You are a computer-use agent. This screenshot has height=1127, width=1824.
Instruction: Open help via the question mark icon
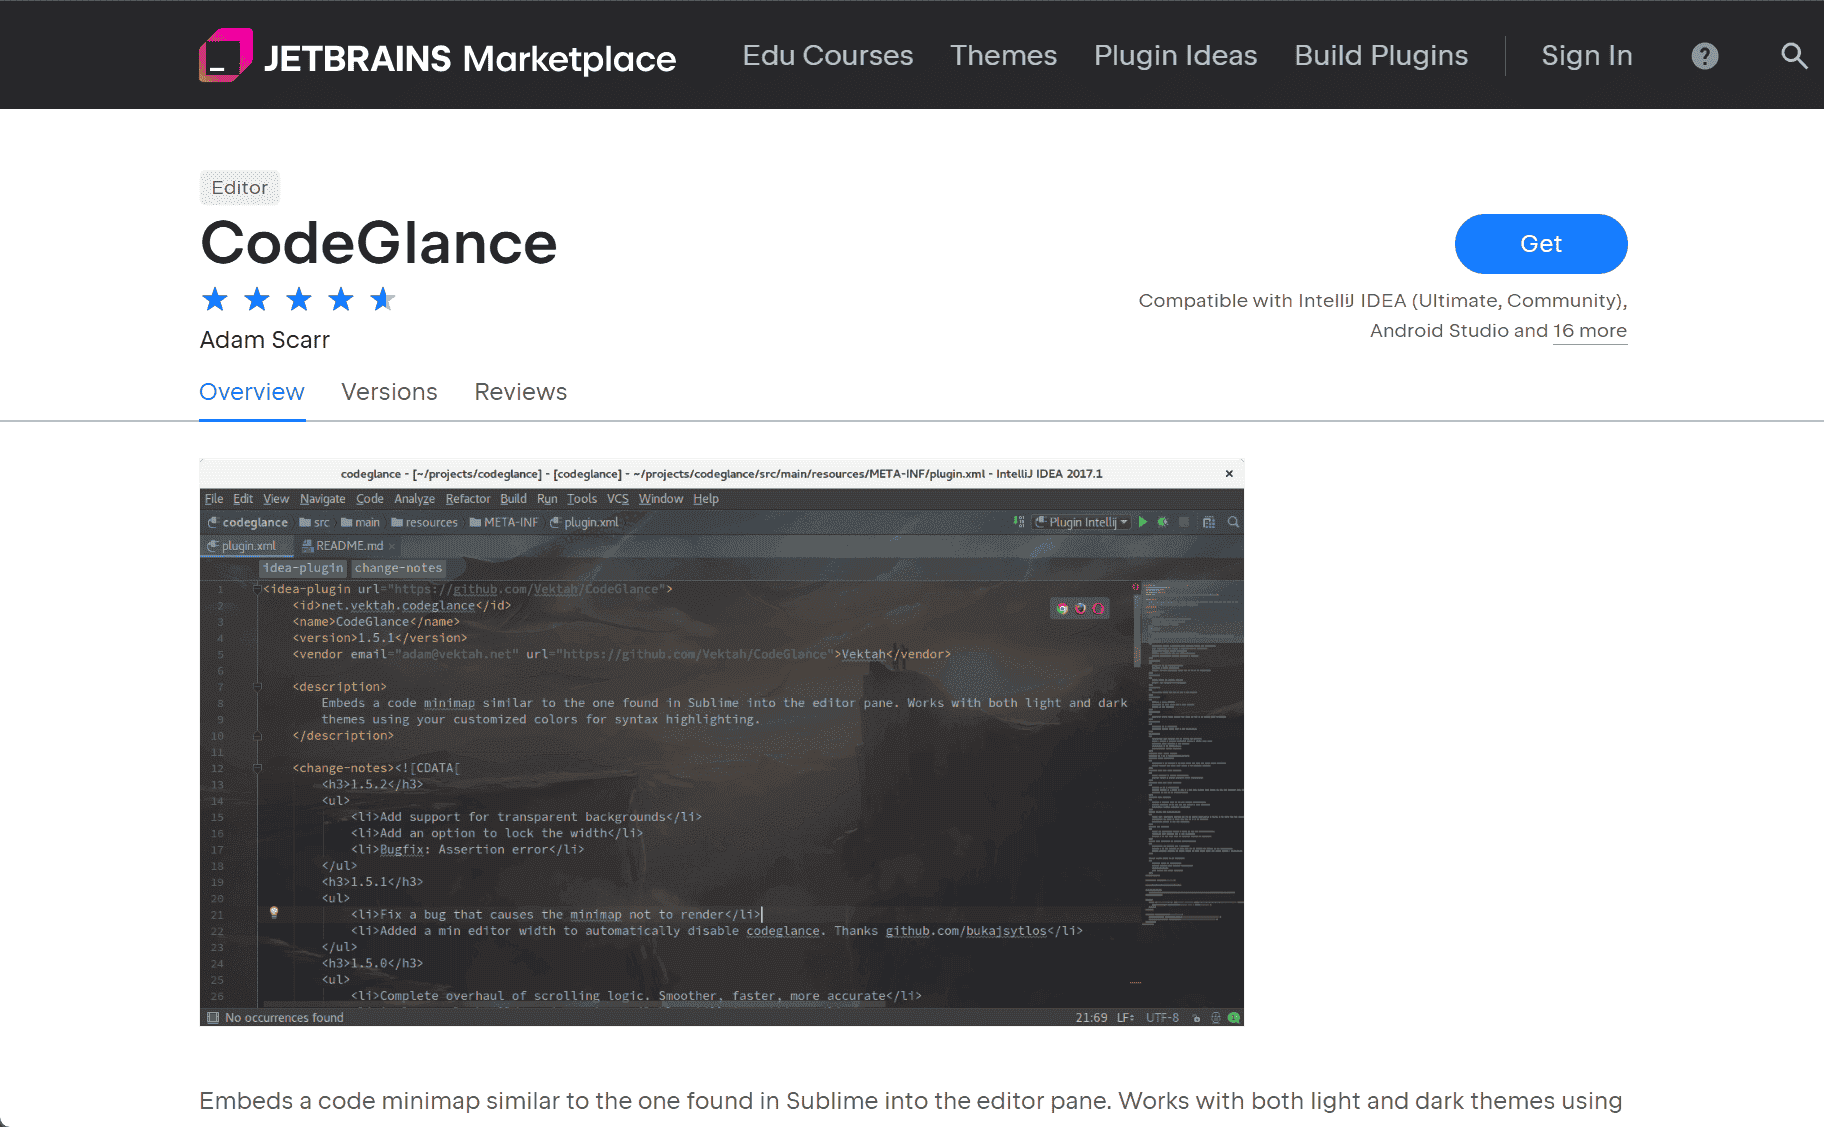(1705, 56)
